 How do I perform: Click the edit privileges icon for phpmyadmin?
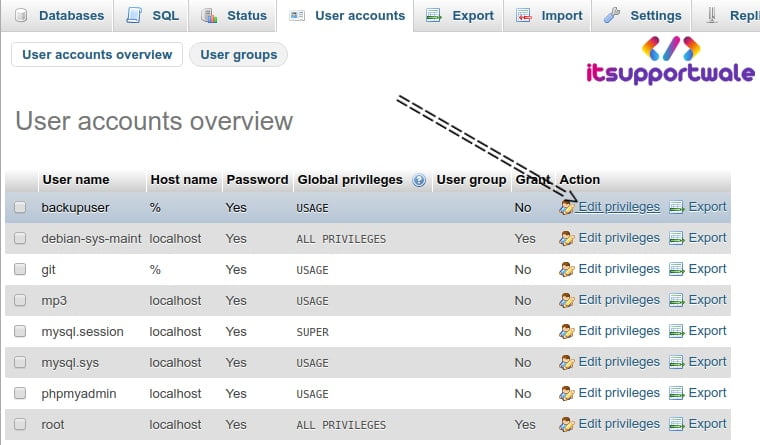coord(566,394)
